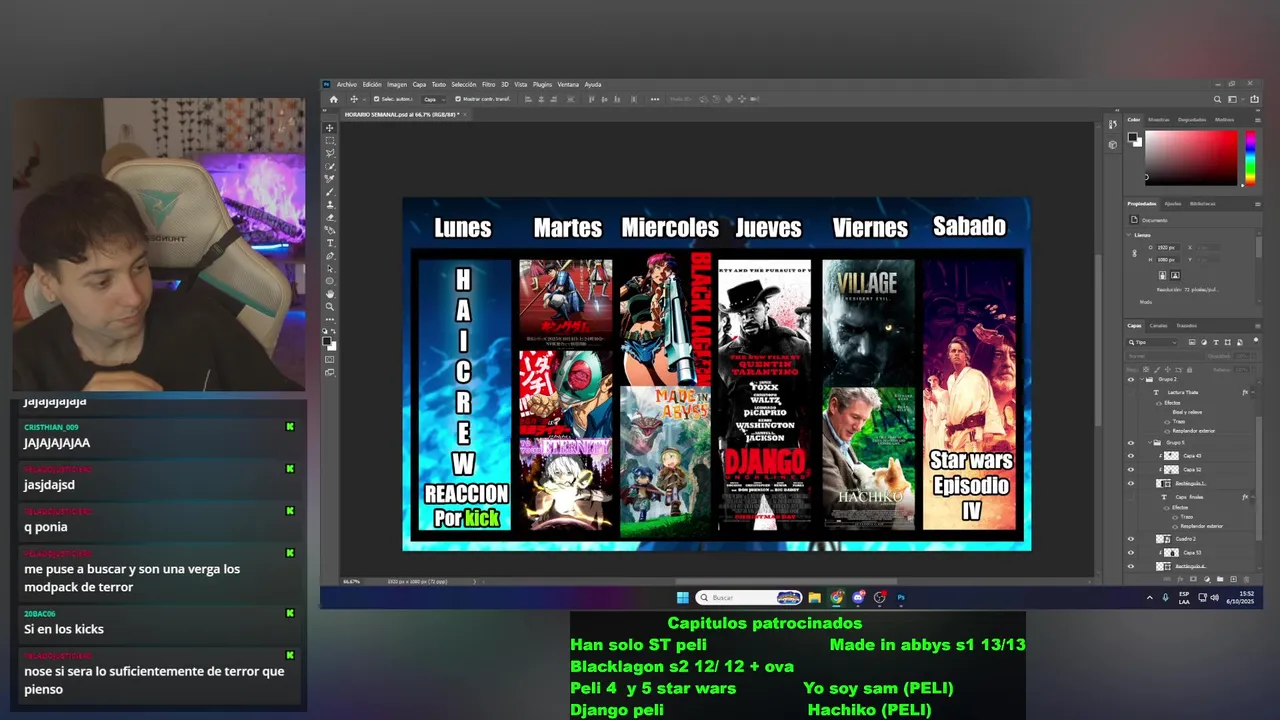1280x720 pixels.
Task: Click the foreground color swatch in Color panel
Action: point(1132,137)
